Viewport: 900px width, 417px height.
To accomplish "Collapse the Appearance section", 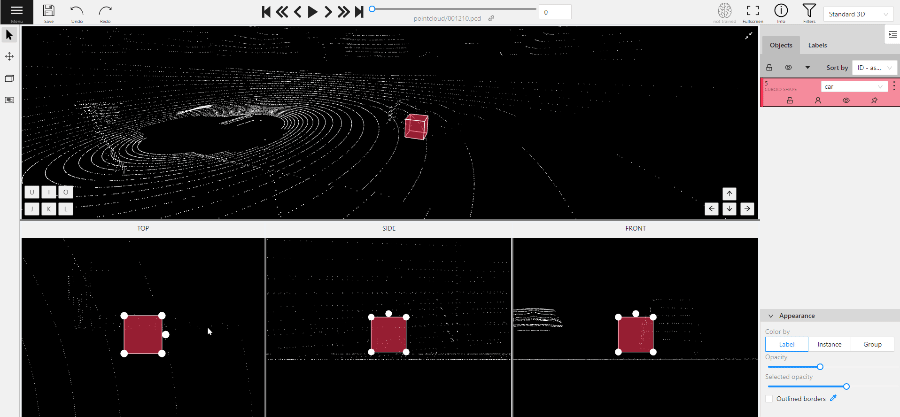I will (769, 315).
